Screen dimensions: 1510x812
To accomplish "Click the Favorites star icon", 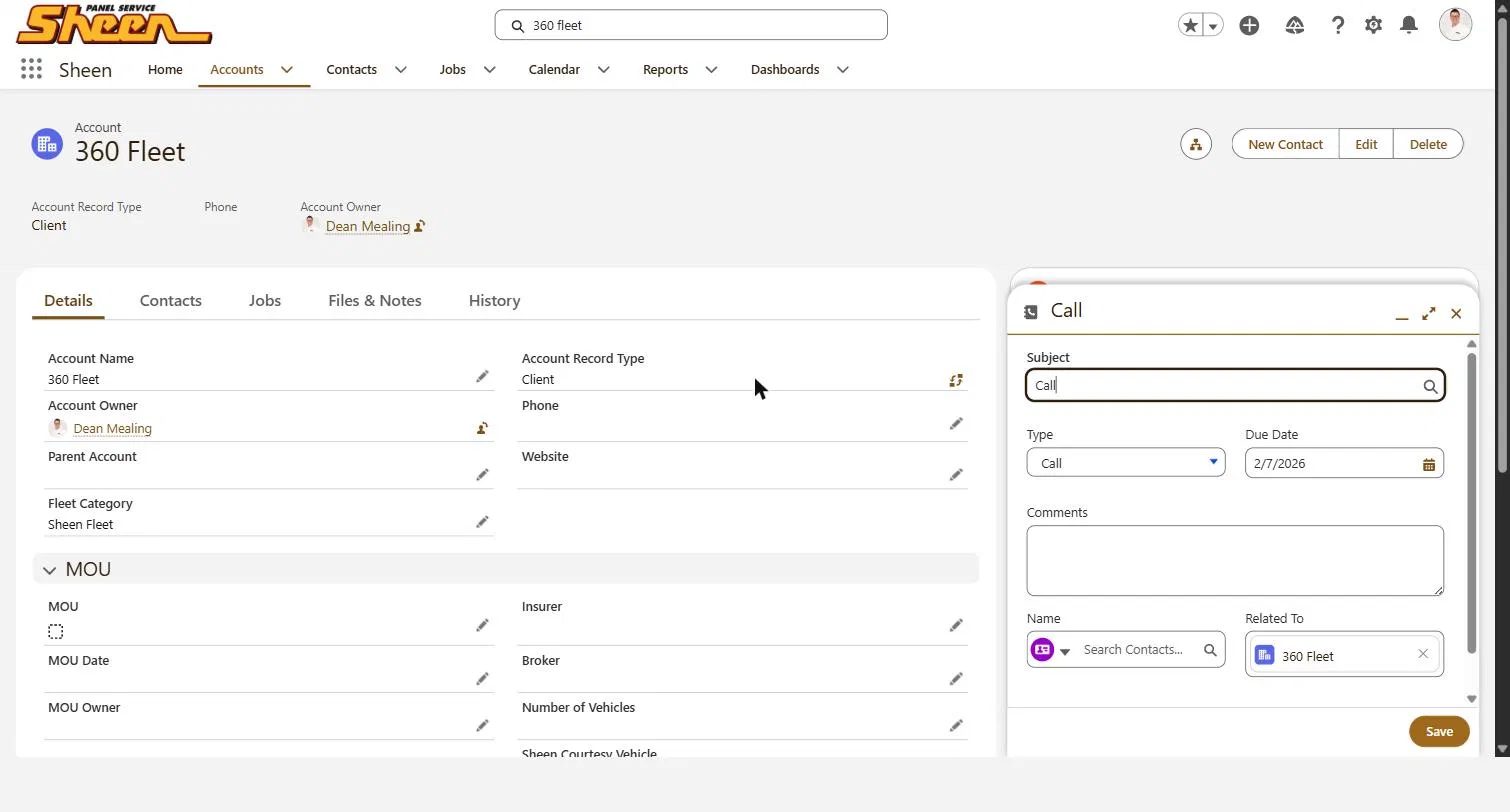I will pyautogui.click(x=1190, y=26).
